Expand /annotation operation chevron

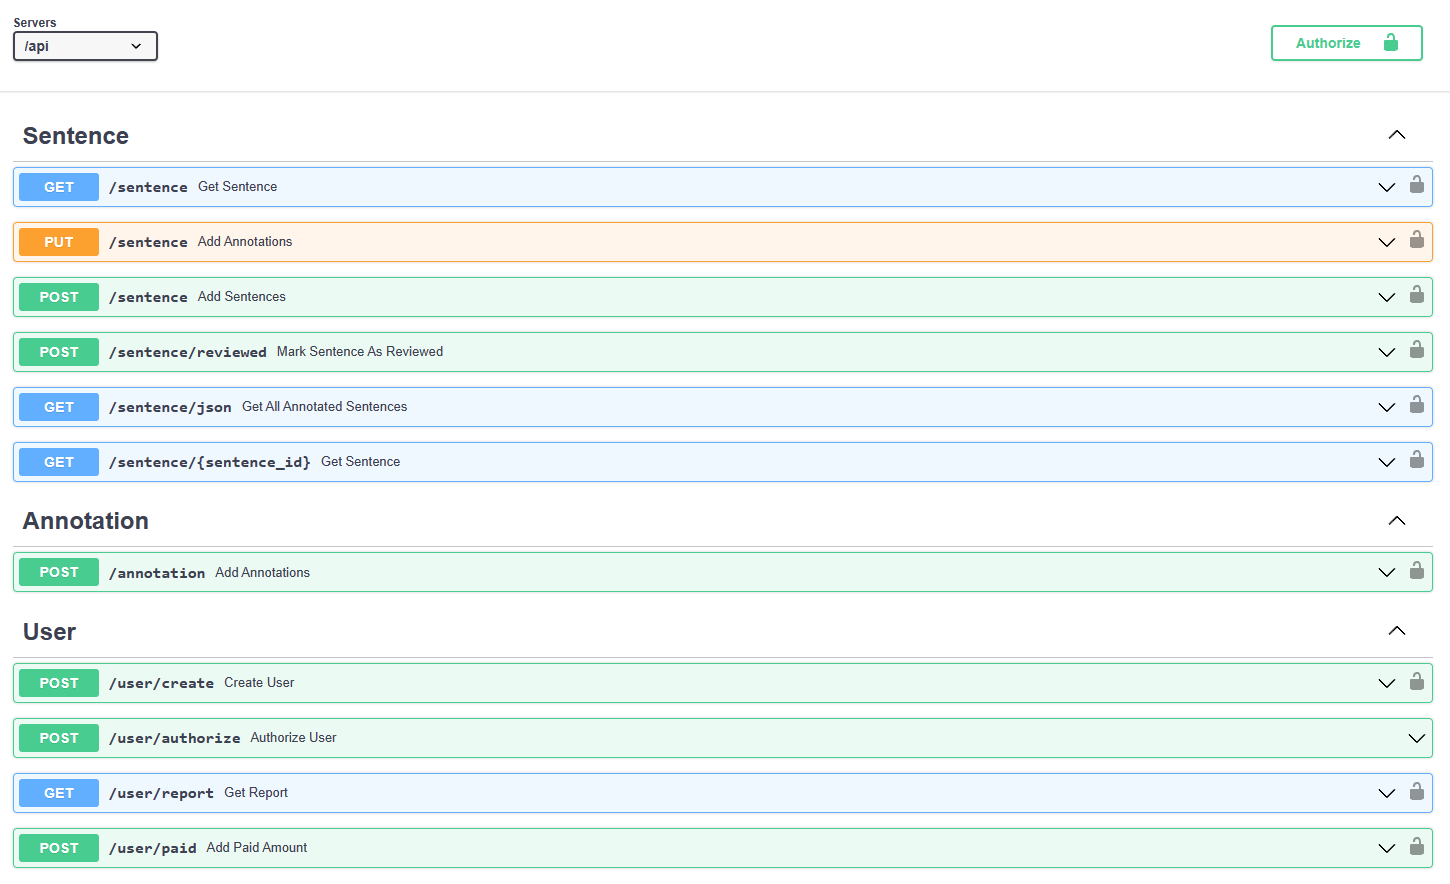point(1387,573)
